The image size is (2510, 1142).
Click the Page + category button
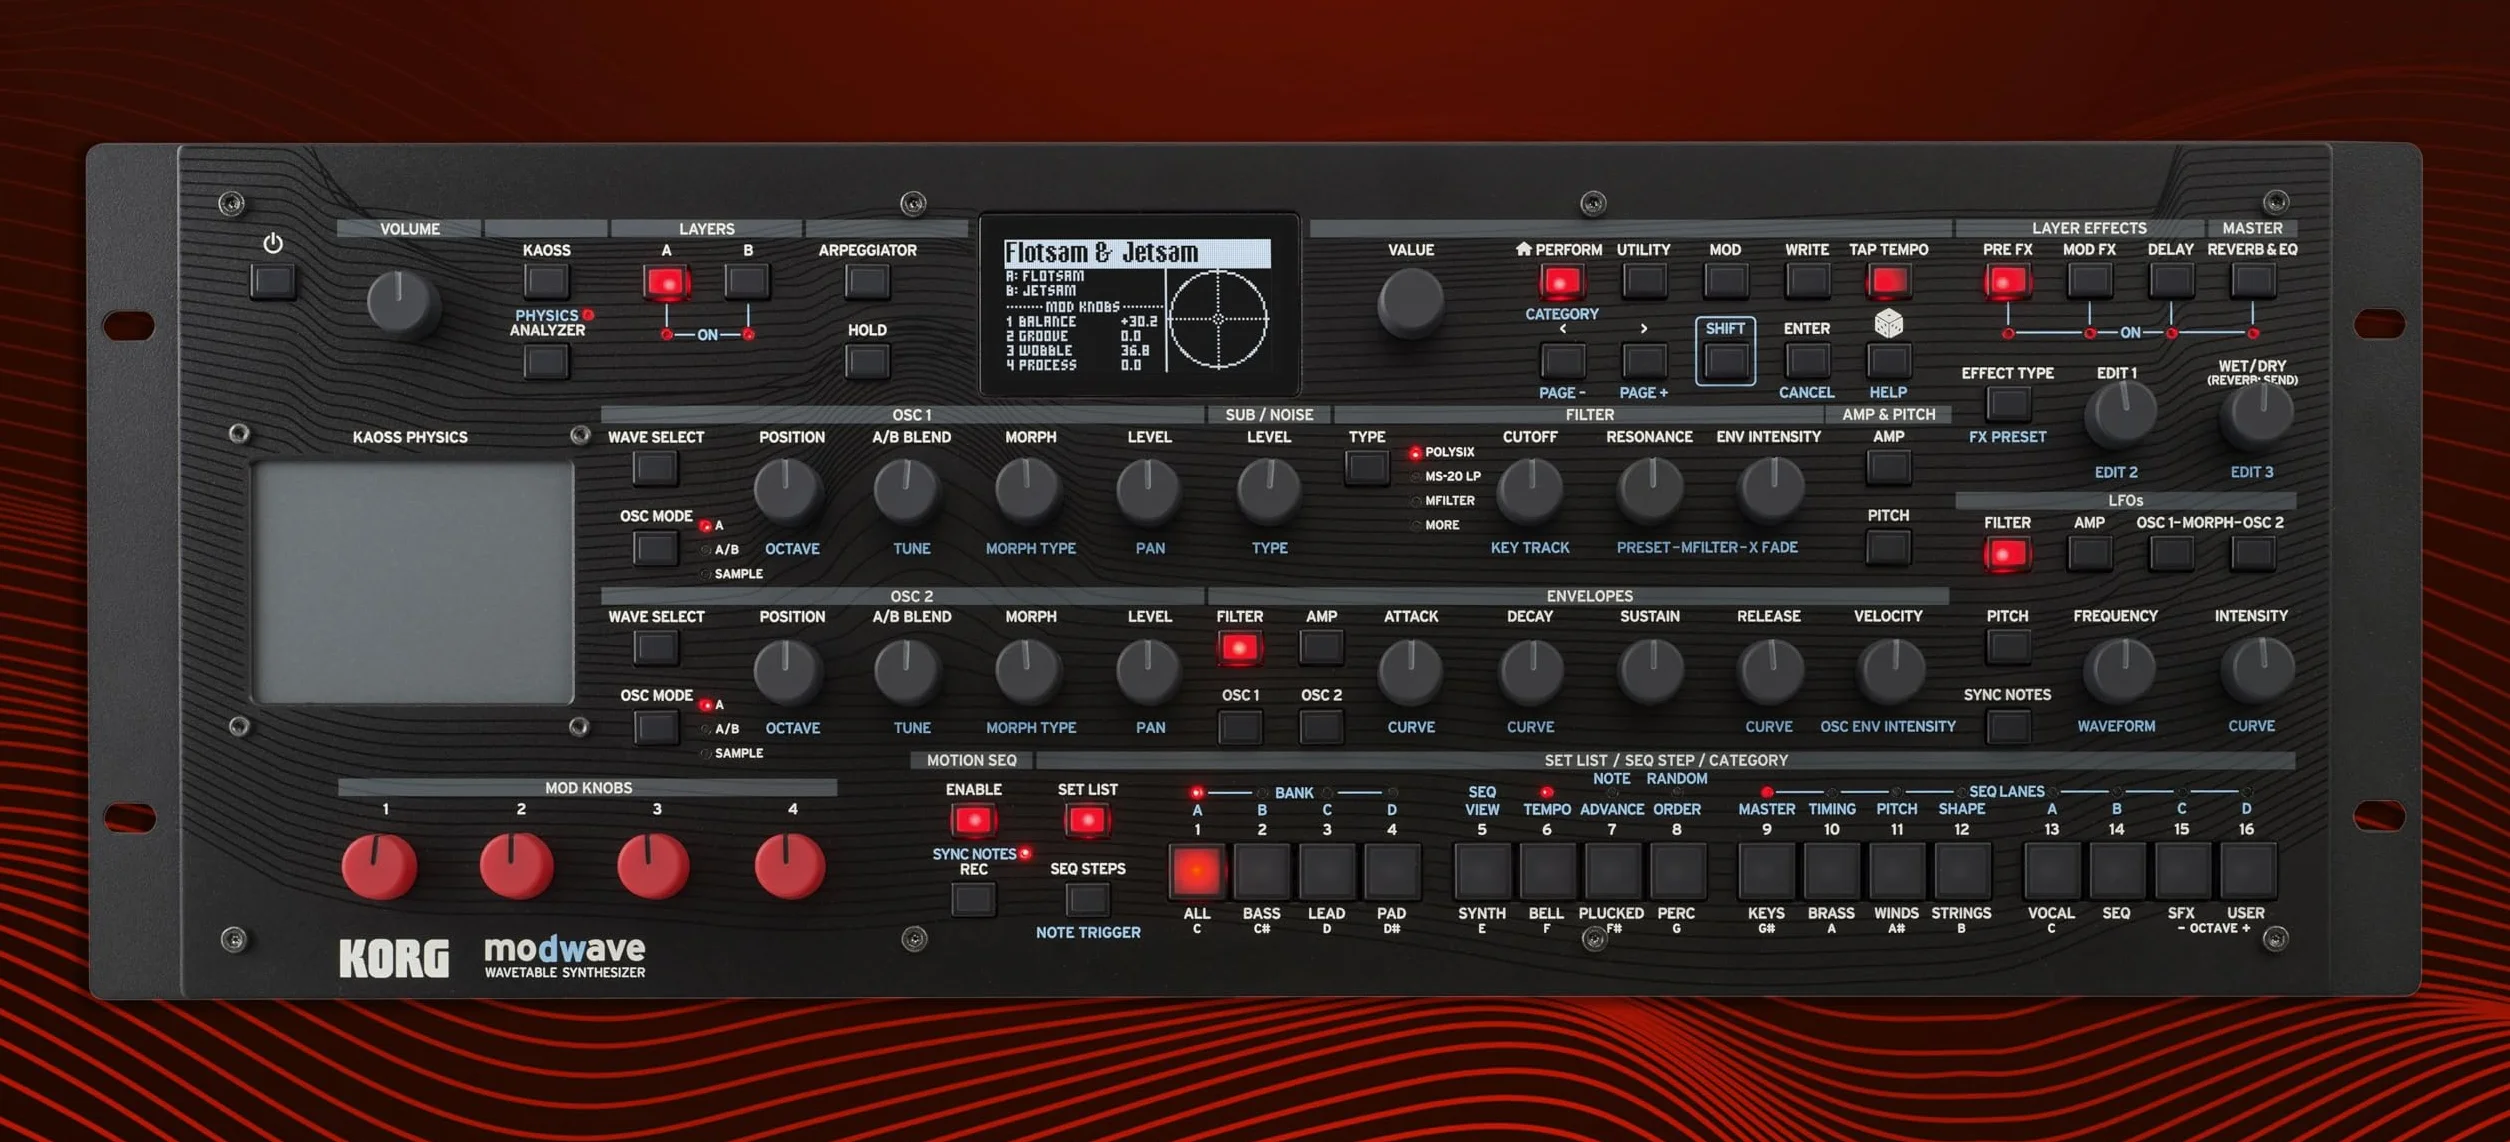click(1643, 360)
